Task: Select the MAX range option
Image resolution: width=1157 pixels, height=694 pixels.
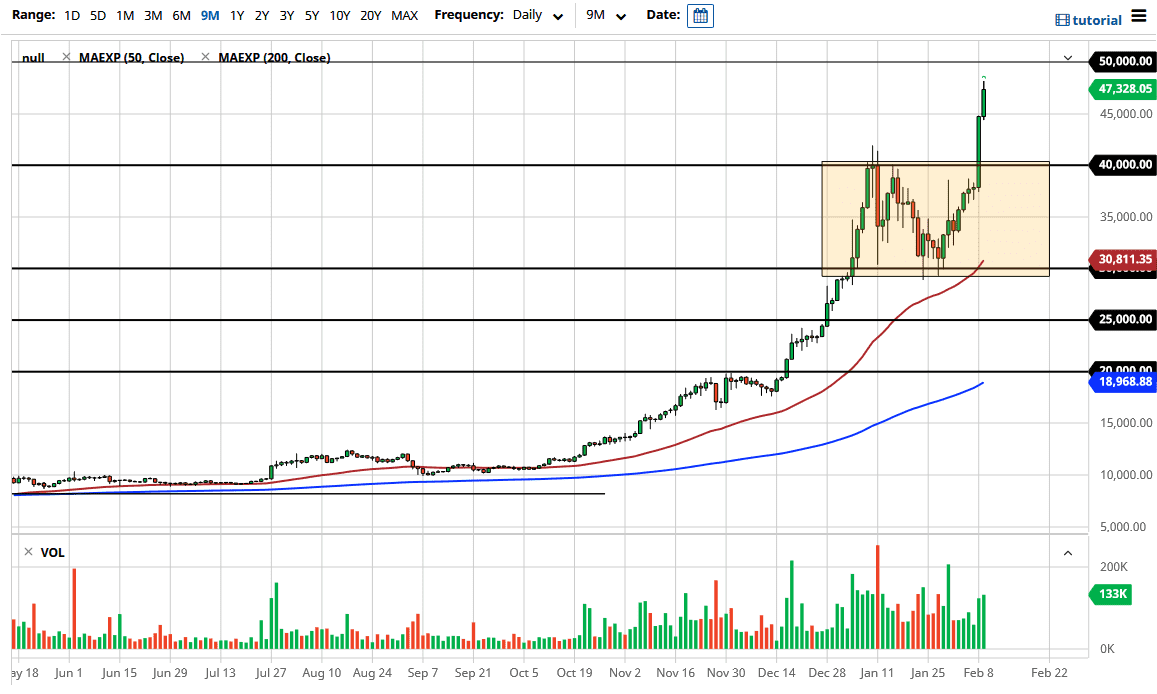Action: click(x=404, y=15)
